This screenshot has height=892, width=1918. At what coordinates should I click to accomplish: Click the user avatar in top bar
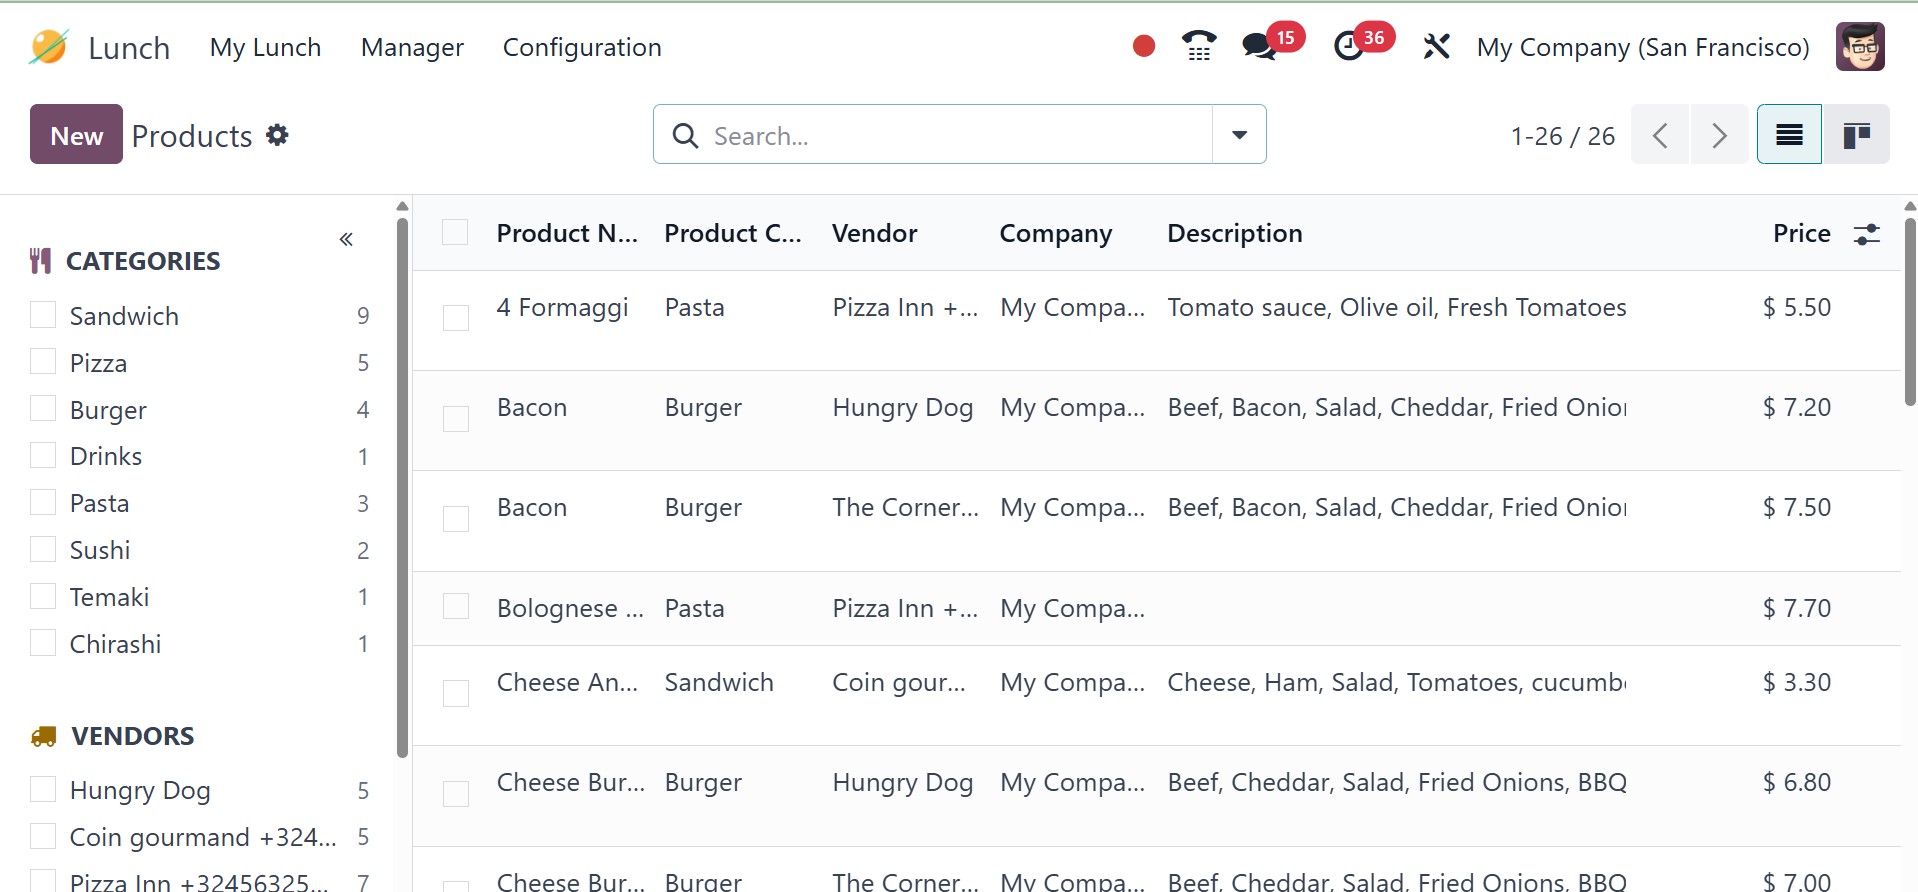(1860, 47)
